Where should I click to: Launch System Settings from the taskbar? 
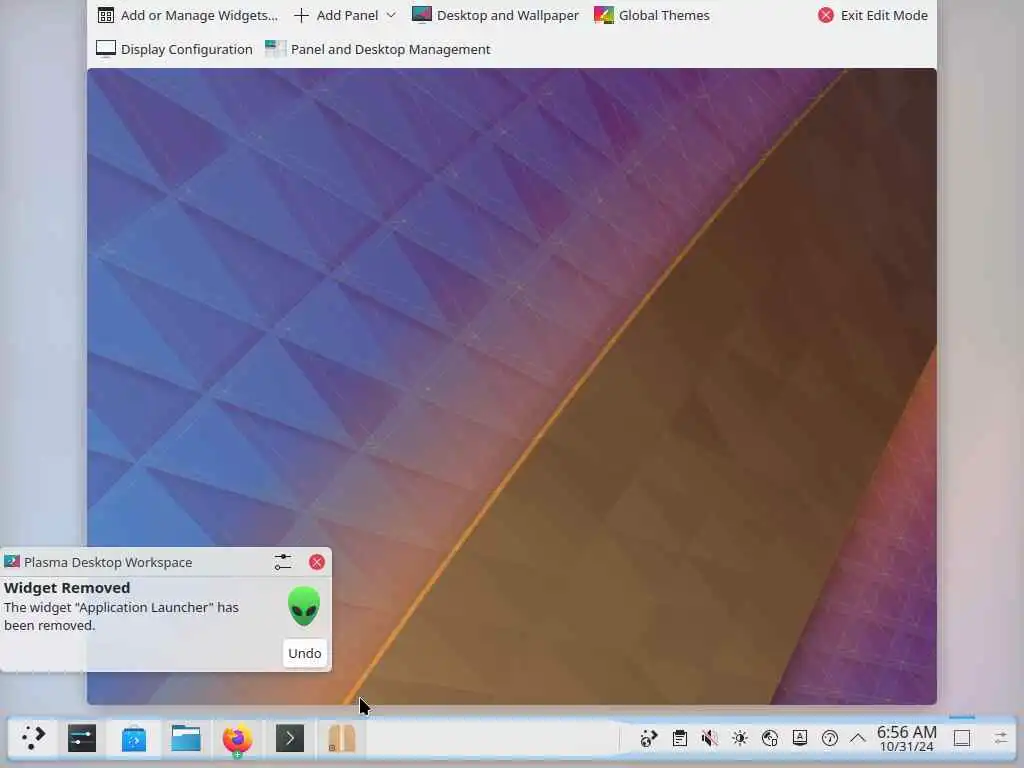point(82,739)
